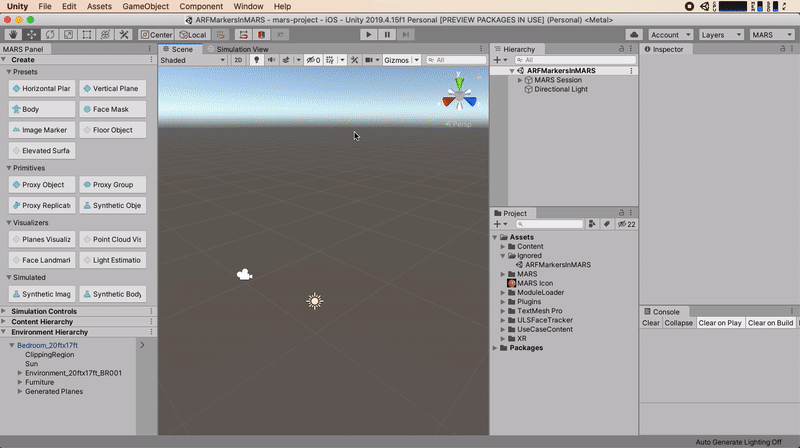Open the GameObject menu
Screen dimensions: 800x448
145,6
